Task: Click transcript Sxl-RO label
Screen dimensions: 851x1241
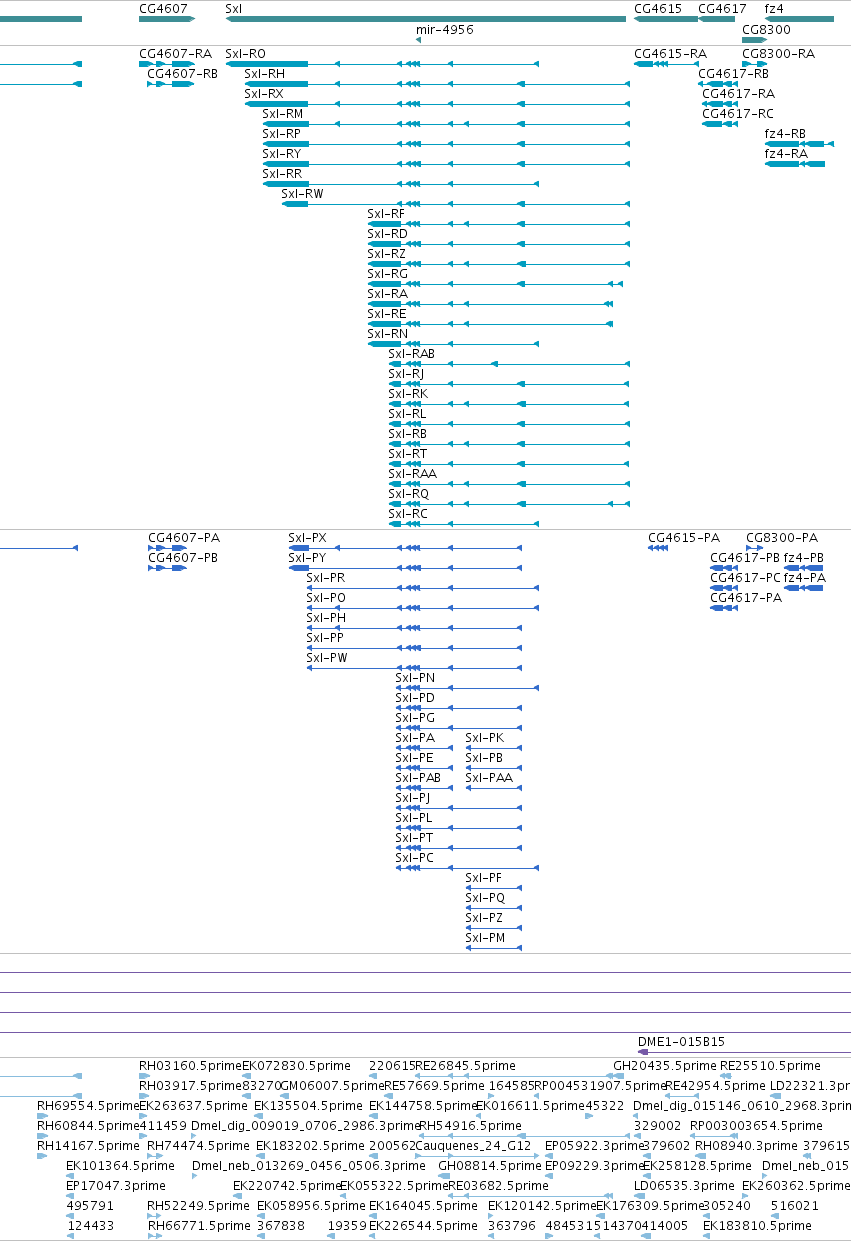Action: pyautogui.click(x=246, y=53)
